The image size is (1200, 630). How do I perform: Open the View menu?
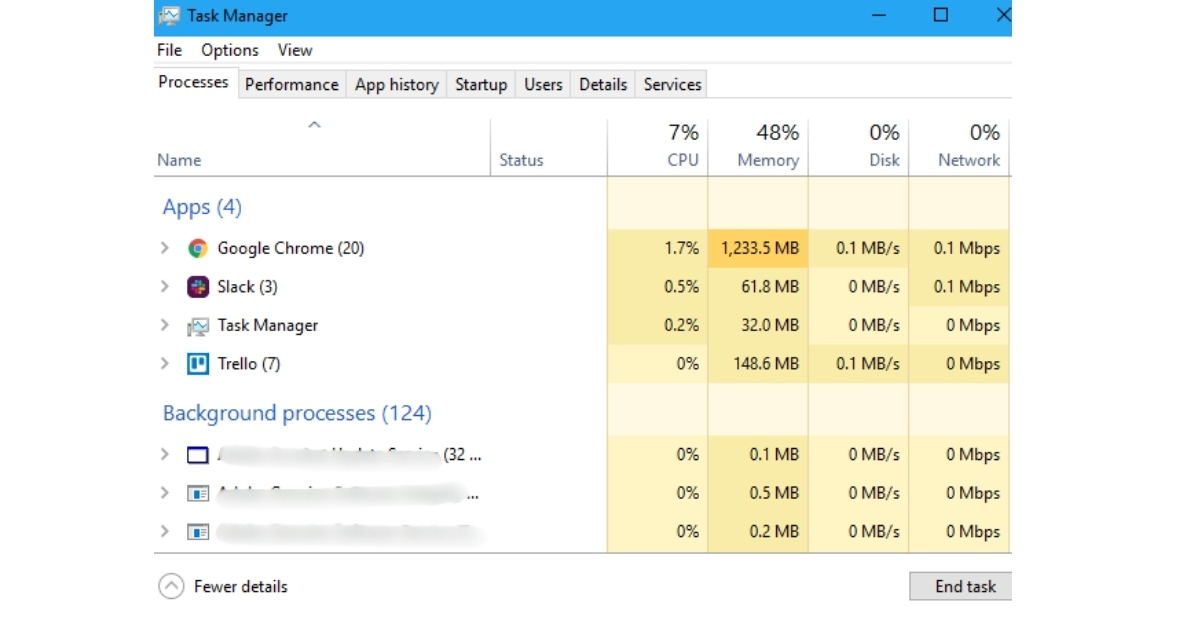coord(294,49)
